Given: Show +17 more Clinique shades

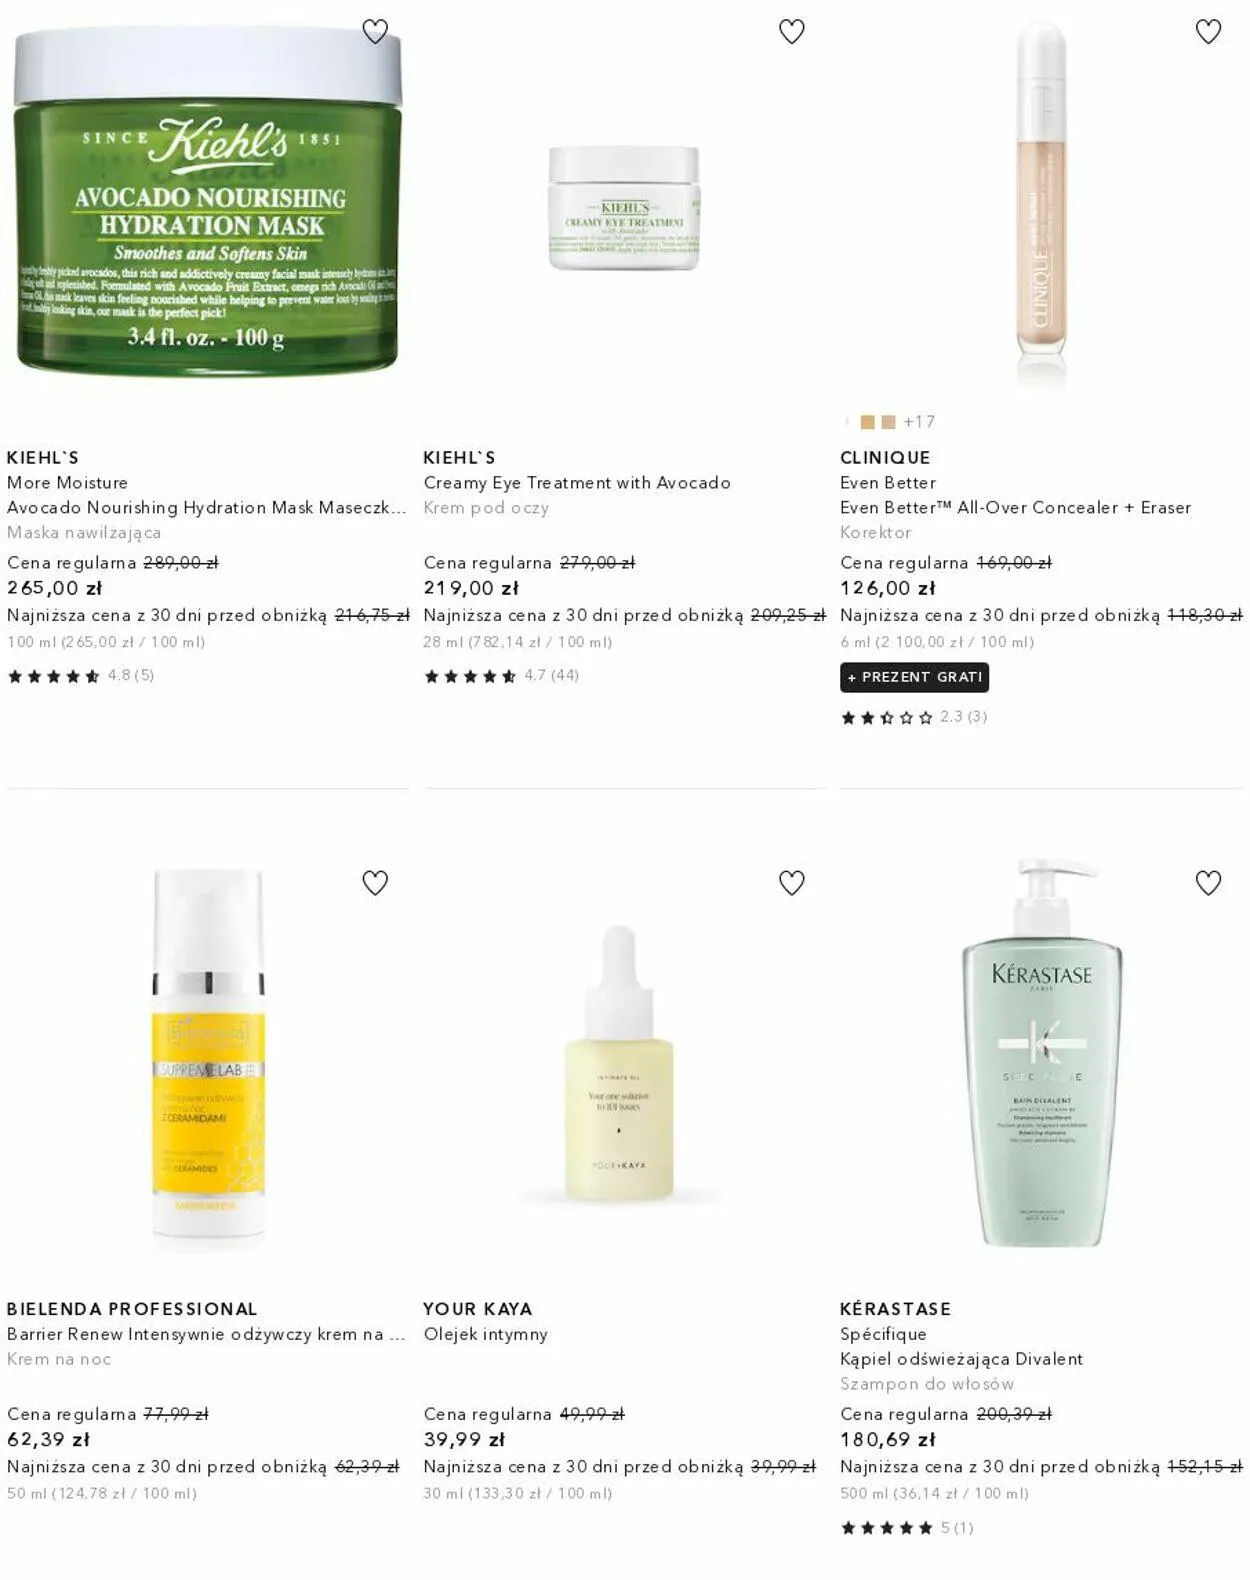Looking at the screenshot, I should (919, 422).
